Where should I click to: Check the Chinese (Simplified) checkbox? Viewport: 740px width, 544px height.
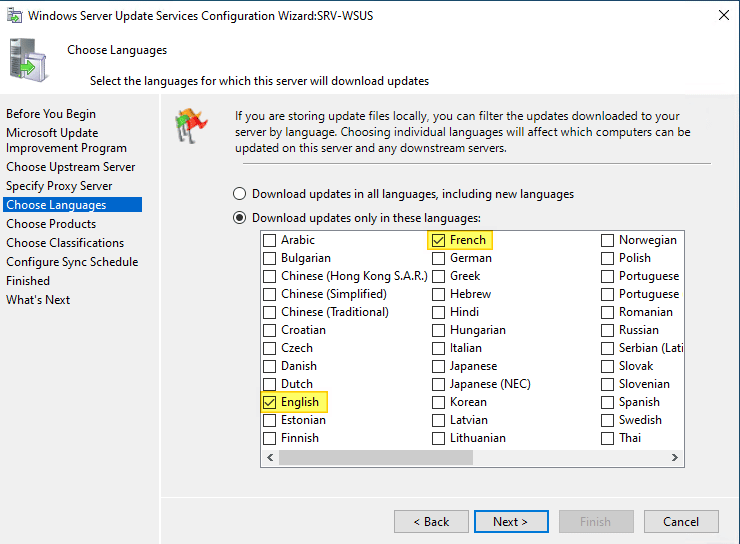pos(269,294)
